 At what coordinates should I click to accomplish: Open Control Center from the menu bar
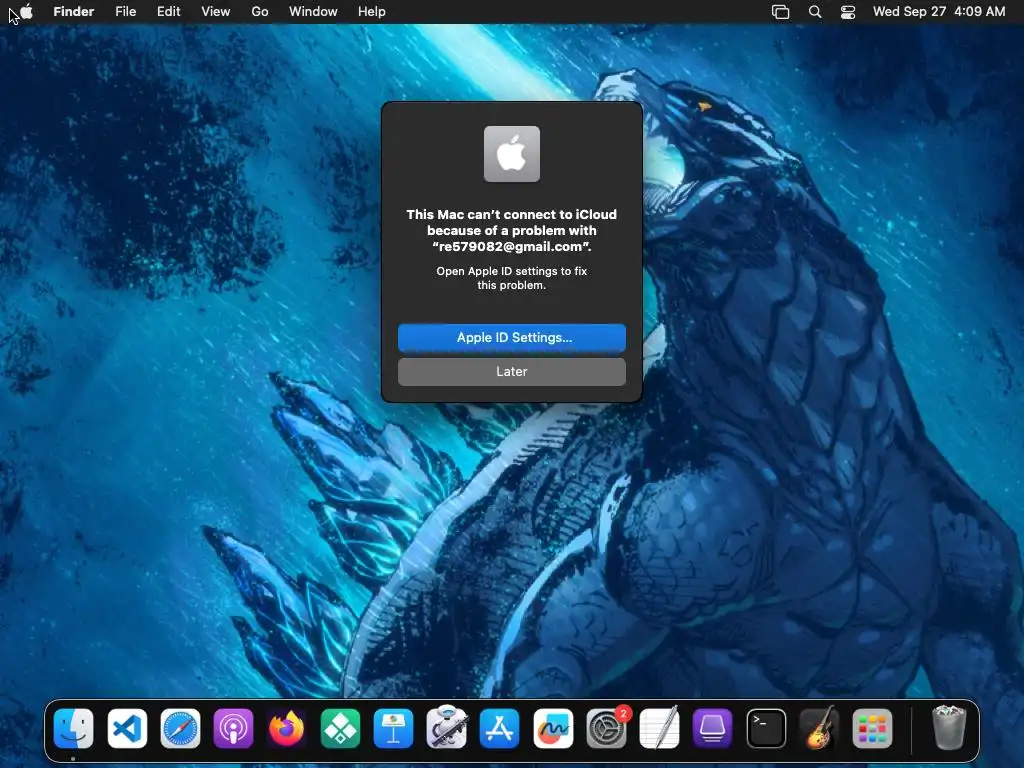(848, 12)
